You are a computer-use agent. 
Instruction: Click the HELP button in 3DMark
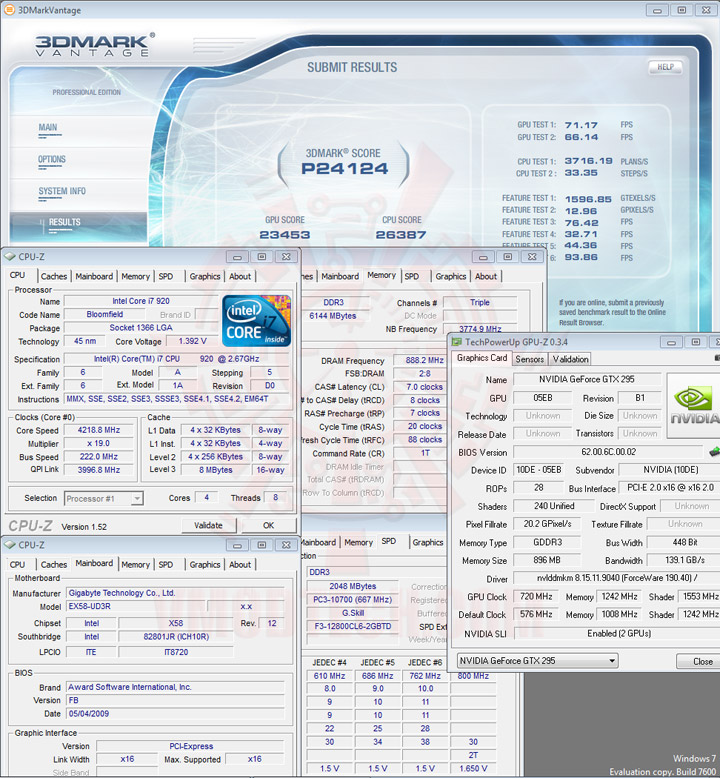coord(665,67)
